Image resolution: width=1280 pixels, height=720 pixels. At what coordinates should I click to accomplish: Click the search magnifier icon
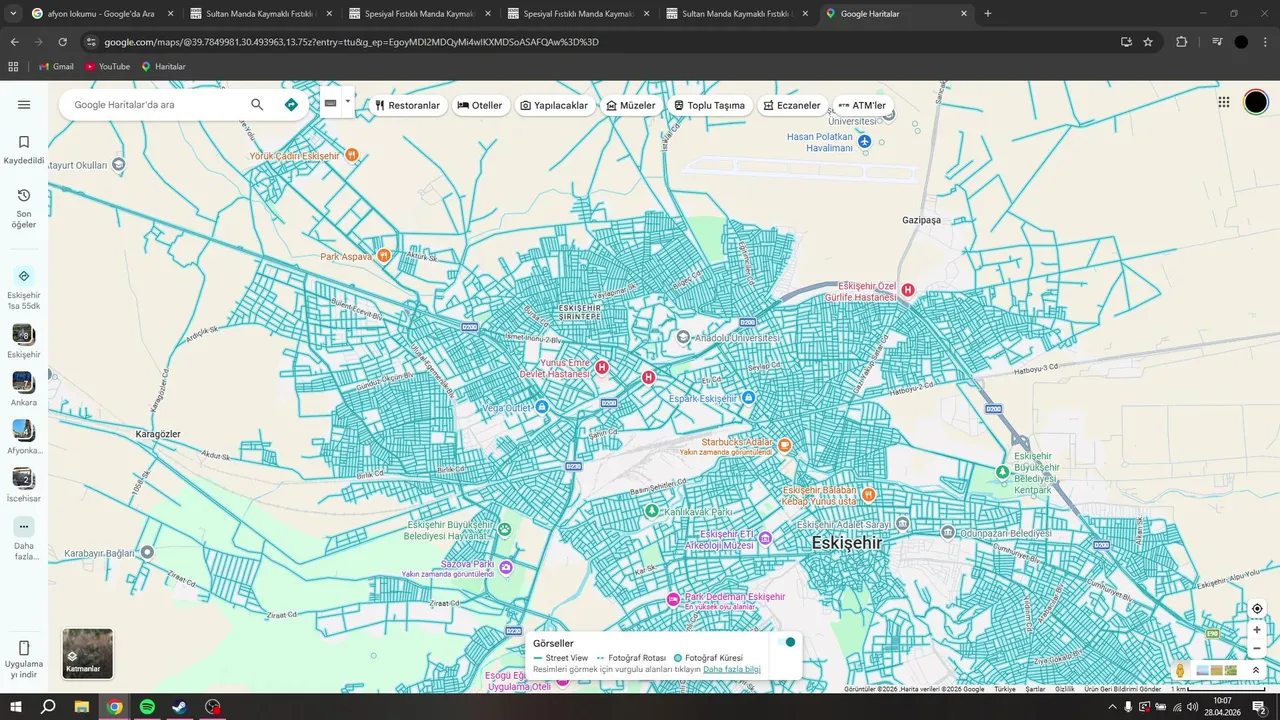tap(257, 105)
